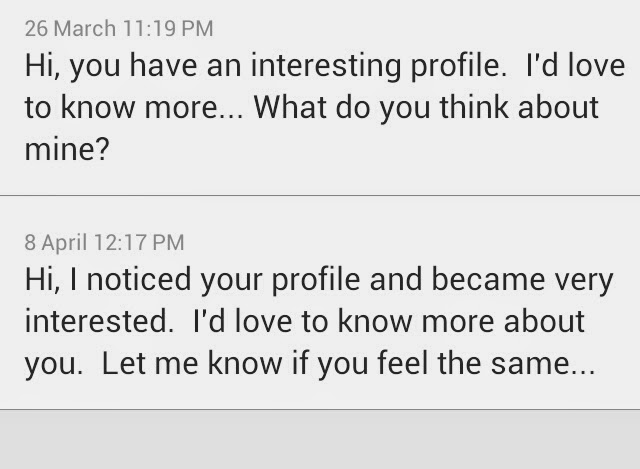Select the line "Hi, I noticed your profile"

194,282
